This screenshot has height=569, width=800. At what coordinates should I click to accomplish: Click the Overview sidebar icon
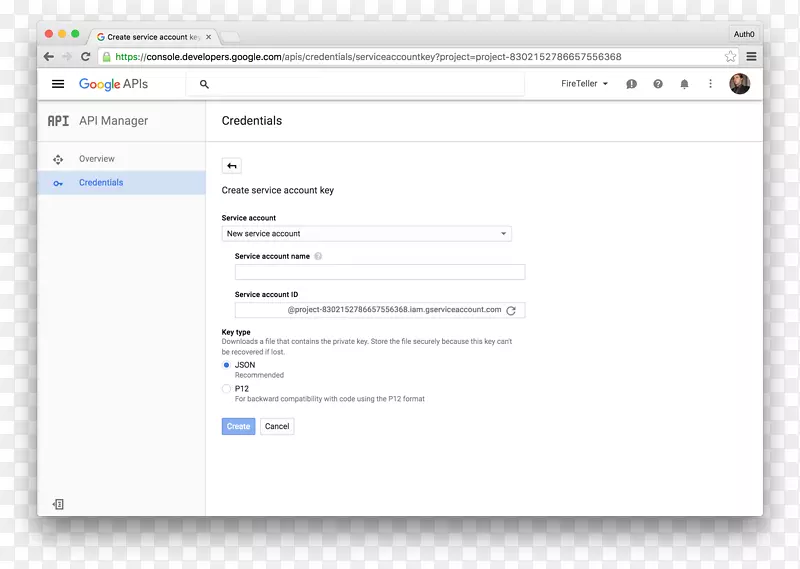click(58, 159)
